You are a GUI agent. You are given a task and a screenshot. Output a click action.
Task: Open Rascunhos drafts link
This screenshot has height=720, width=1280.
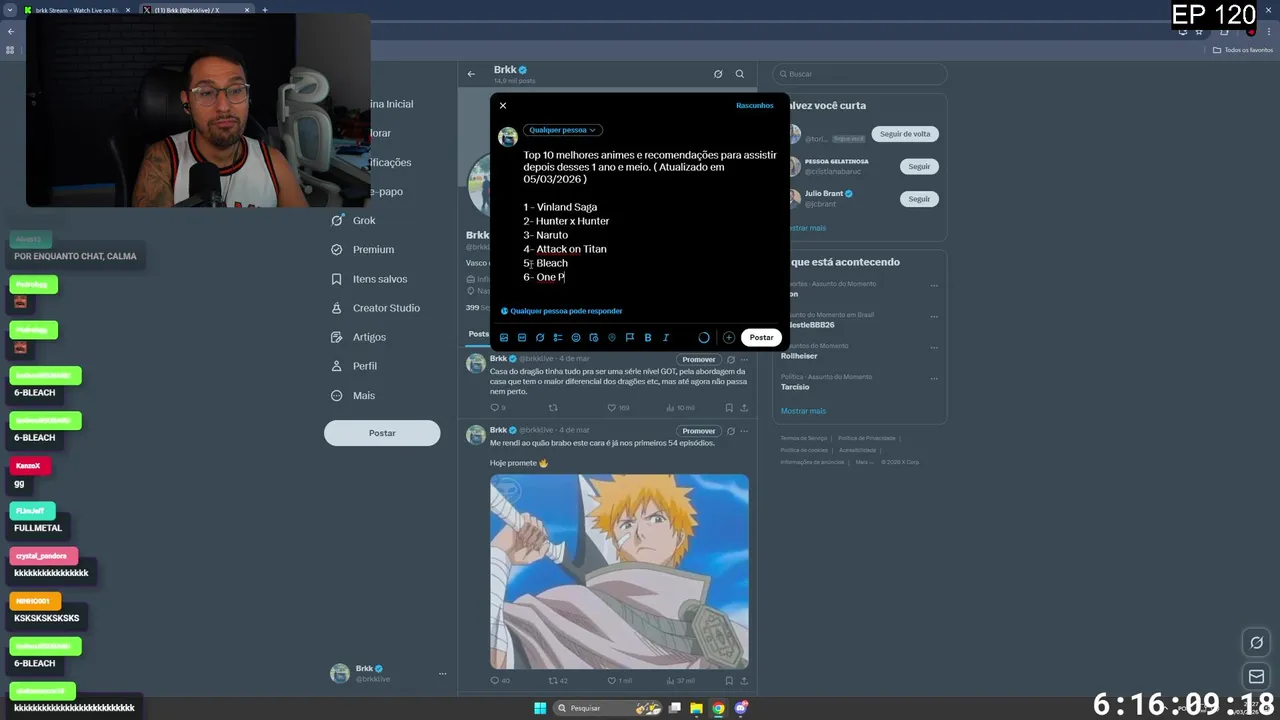755,105
